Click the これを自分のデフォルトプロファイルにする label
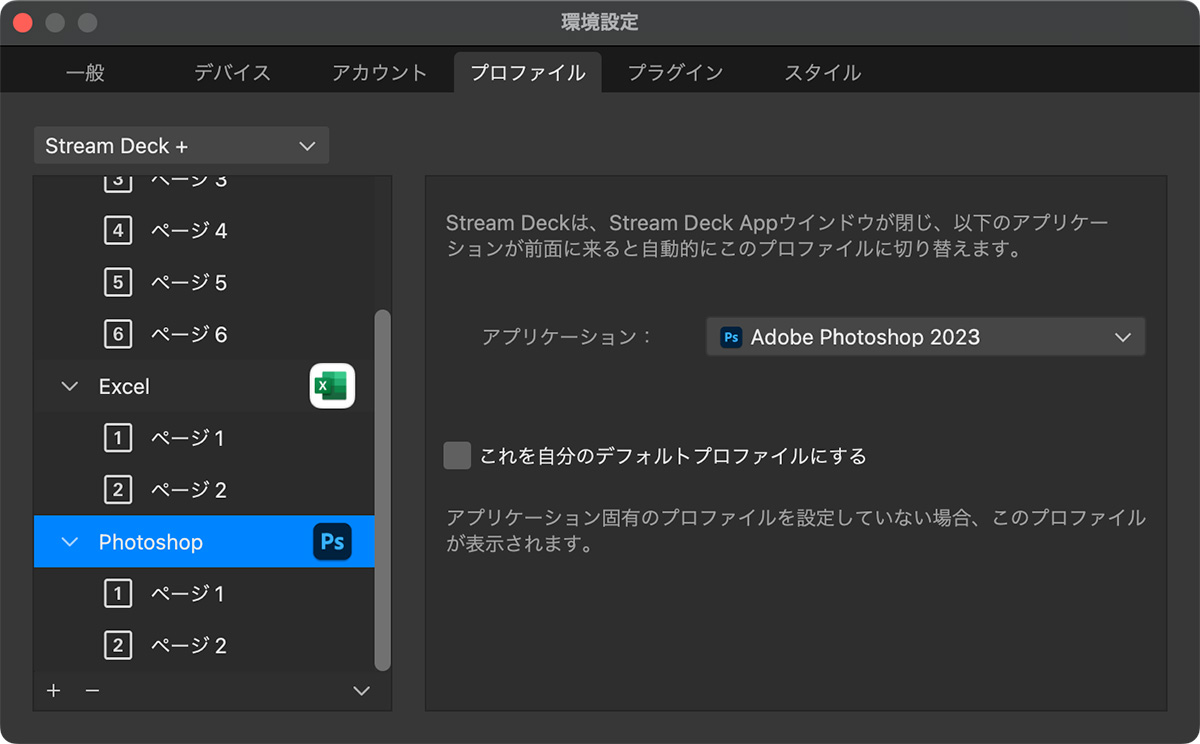The image size is (1200, 744). [673, 456]
